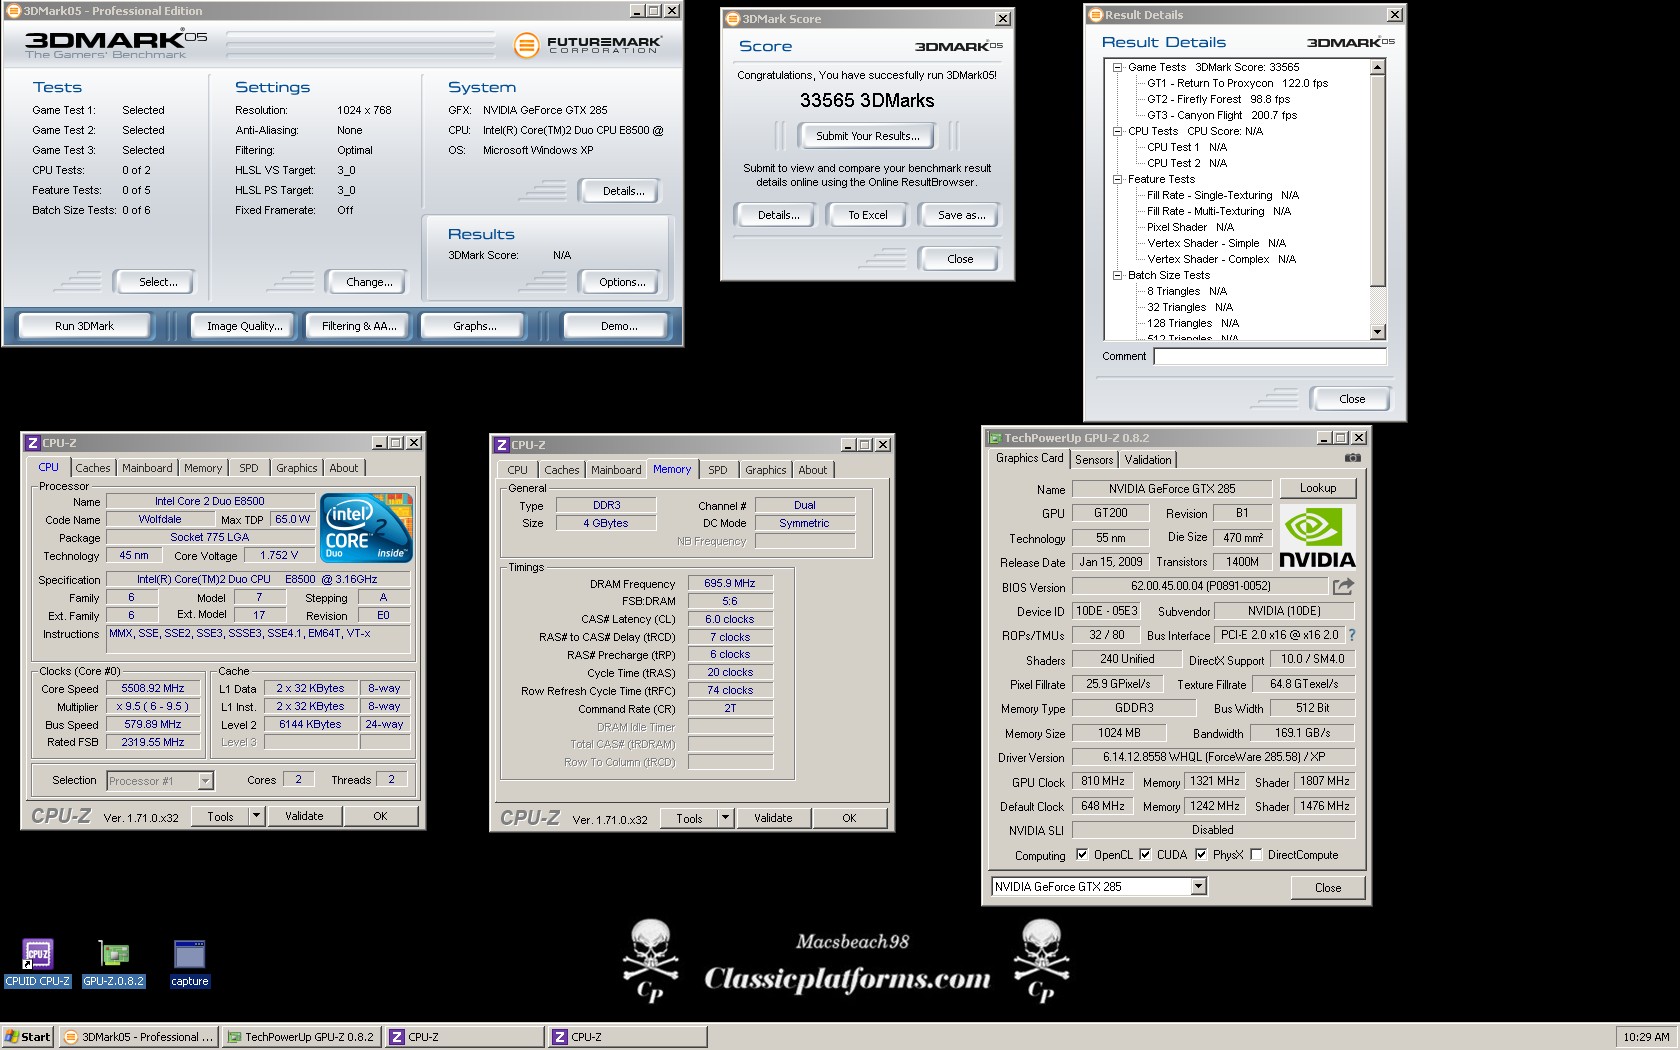The width and height of the screenshot is (1680, 1050).
Task: Click the Save as... button
Action: [x=961, y=215]
